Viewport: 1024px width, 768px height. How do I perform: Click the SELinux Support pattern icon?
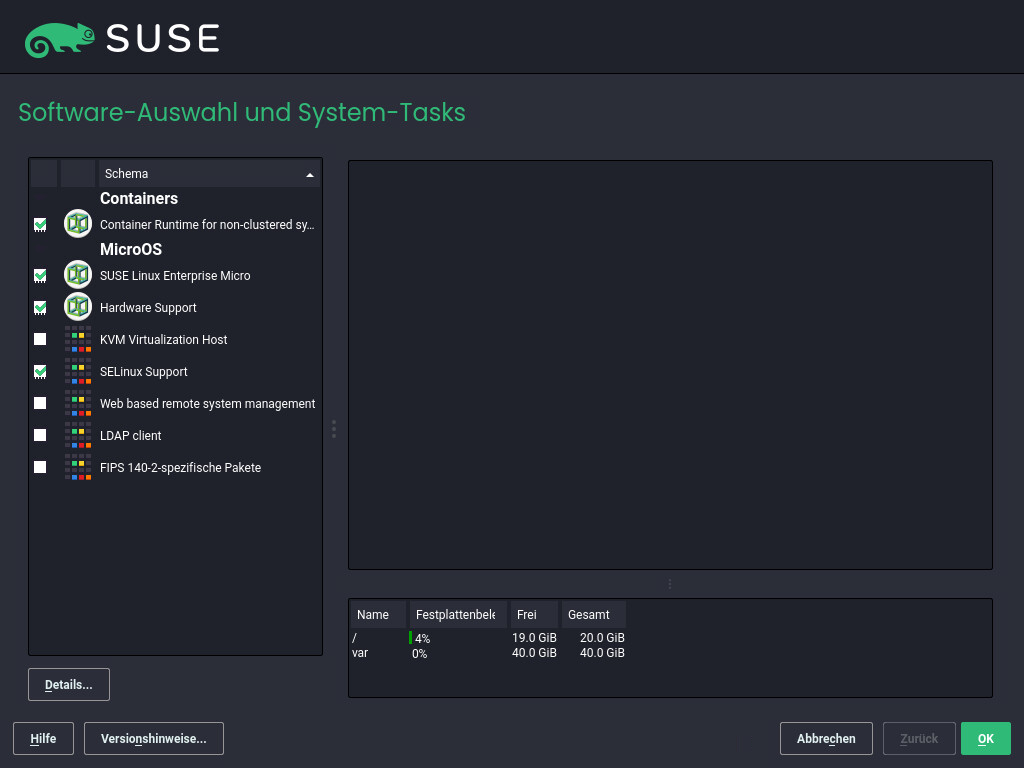(78, 371)
